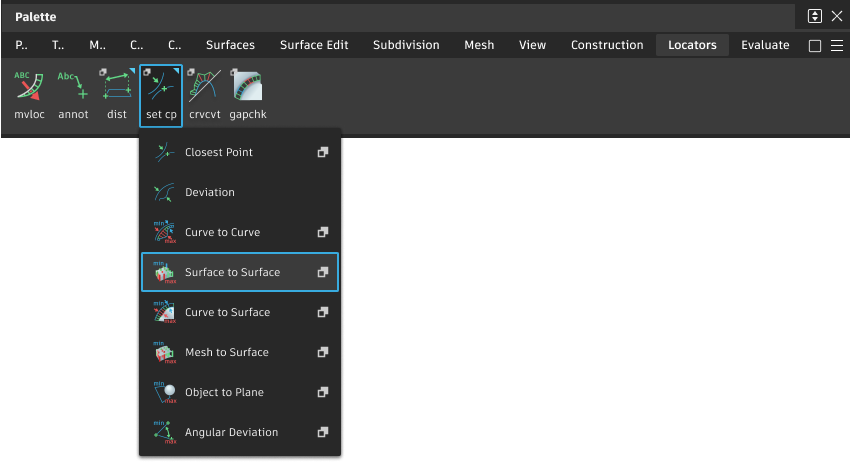The width and height of the screenshot is (850, 470).
Task: Choose Closest Point from the flyout
Action: tap(219, 152)
